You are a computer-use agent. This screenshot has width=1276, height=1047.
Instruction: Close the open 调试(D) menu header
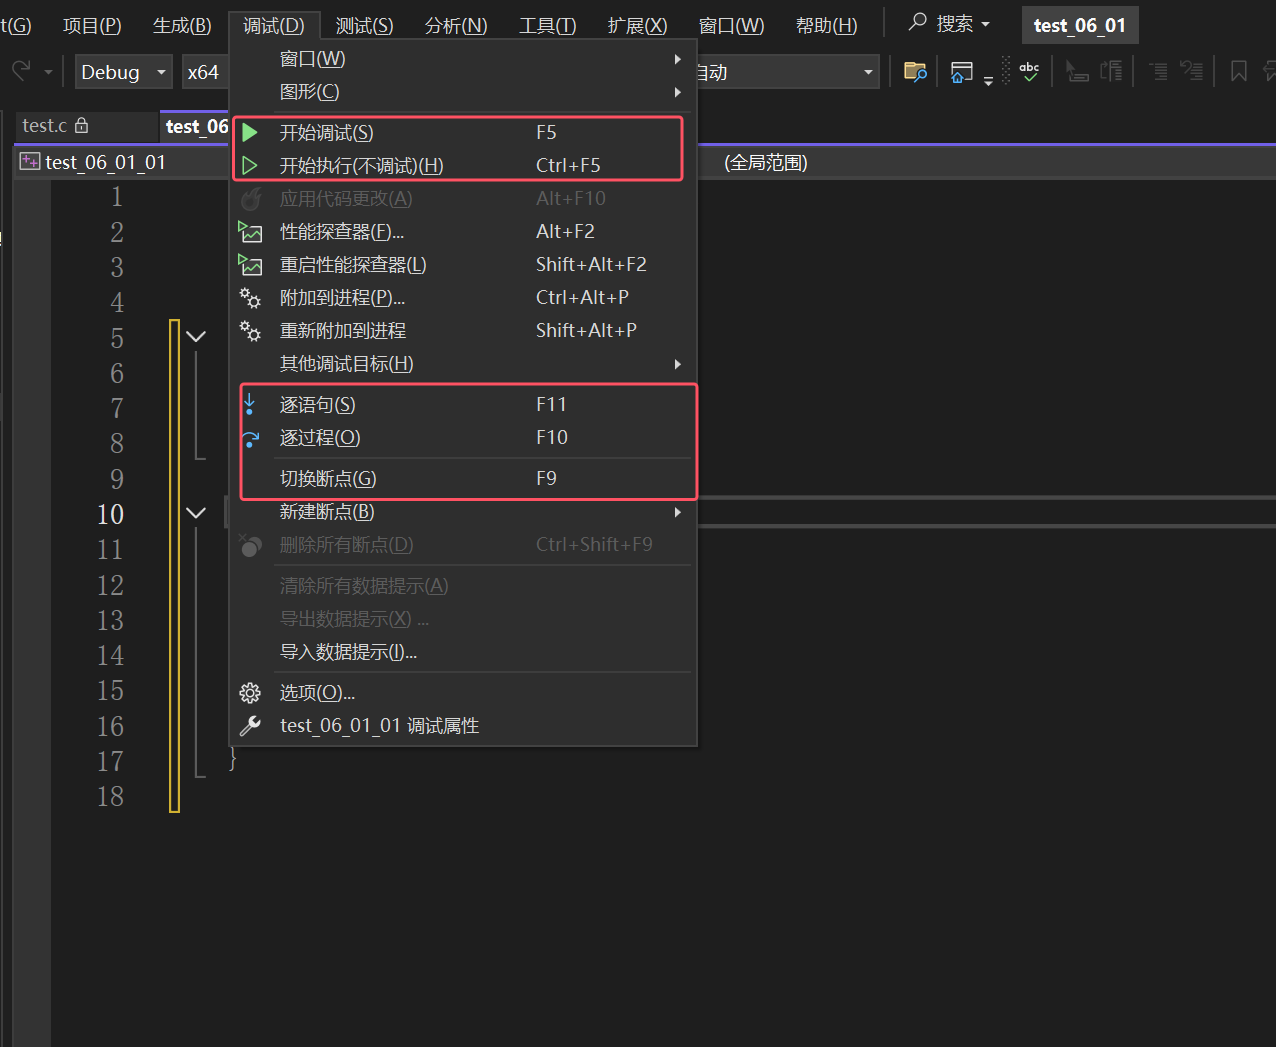(273, 25)
